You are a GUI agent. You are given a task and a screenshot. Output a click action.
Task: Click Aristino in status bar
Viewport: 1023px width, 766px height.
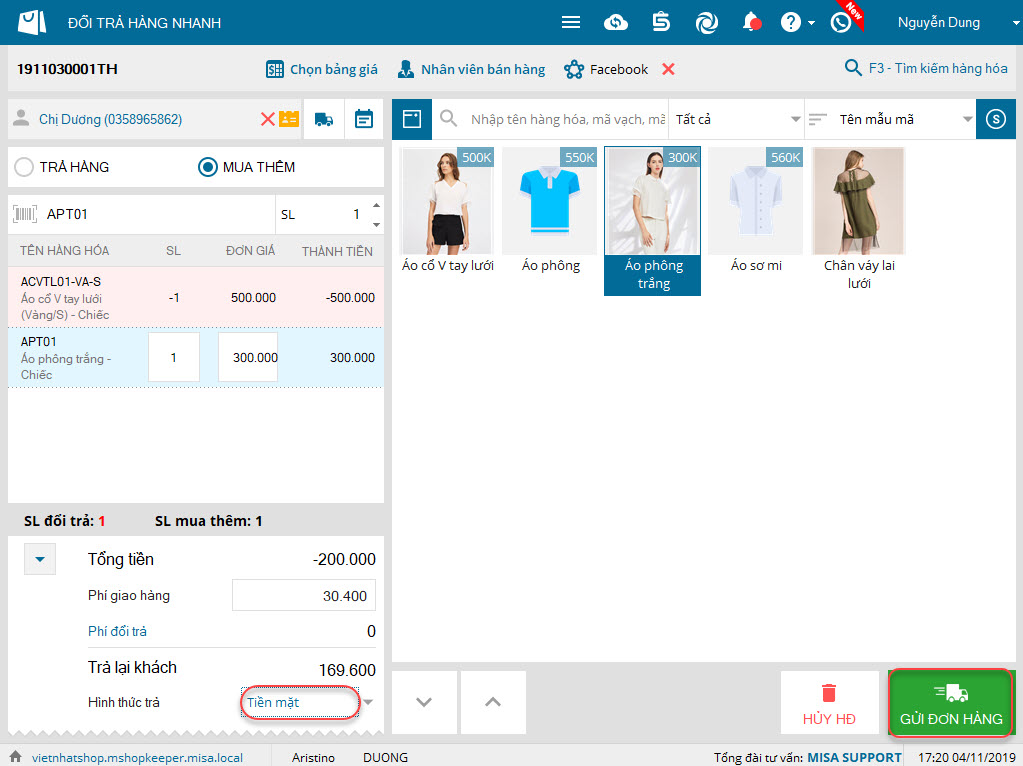pyautogui.click(x=313, y=758)
